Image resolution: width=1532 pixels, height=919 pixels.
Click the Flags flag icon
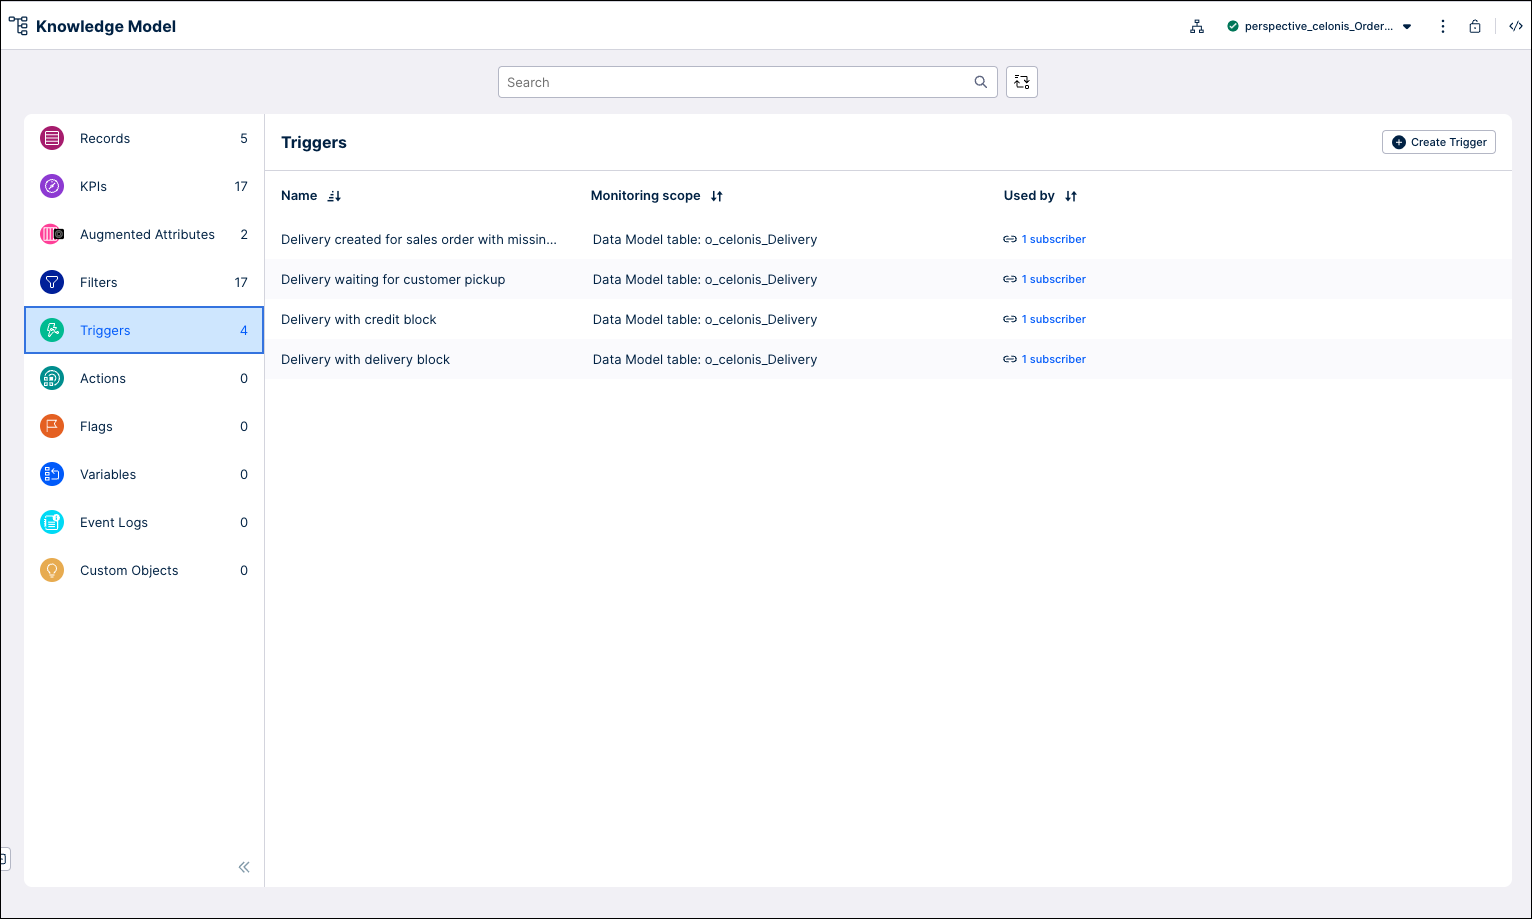click(x=52, y=426)
